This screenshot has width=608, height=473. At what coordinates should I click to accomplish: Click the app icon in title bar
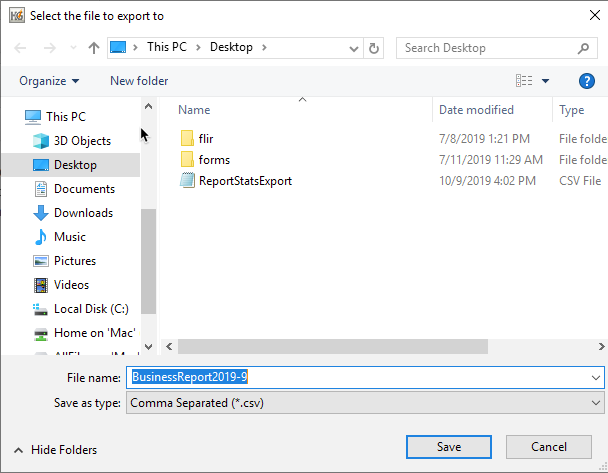(x=17, y=16)
